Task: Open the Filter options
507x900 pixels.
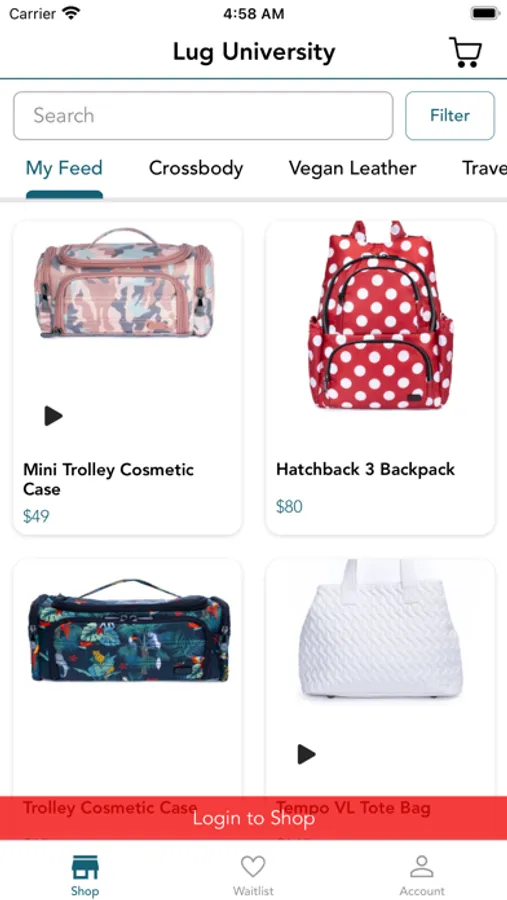Action: click(x=450, y=115)
